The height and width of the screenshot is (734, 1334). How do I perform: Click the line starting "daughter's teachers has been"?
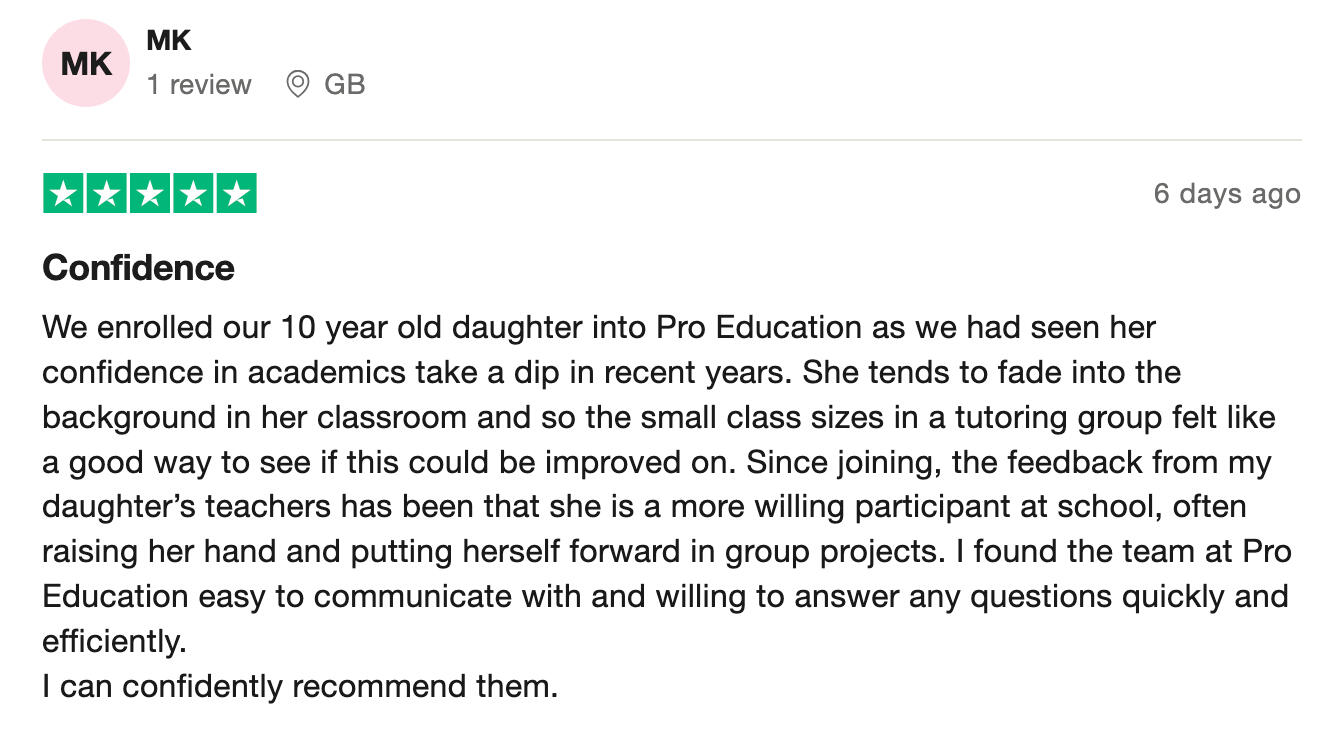[644, 507]
